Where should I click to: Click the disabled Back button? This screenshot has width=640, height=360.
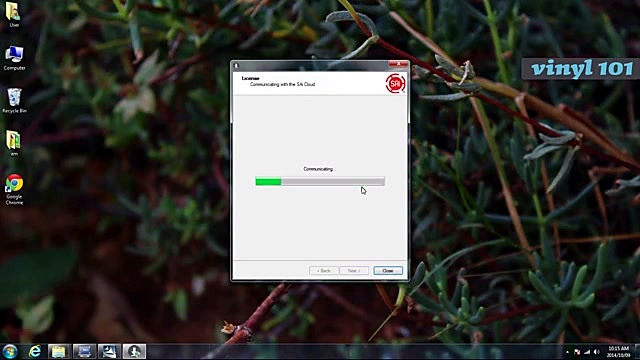[324, 271]
